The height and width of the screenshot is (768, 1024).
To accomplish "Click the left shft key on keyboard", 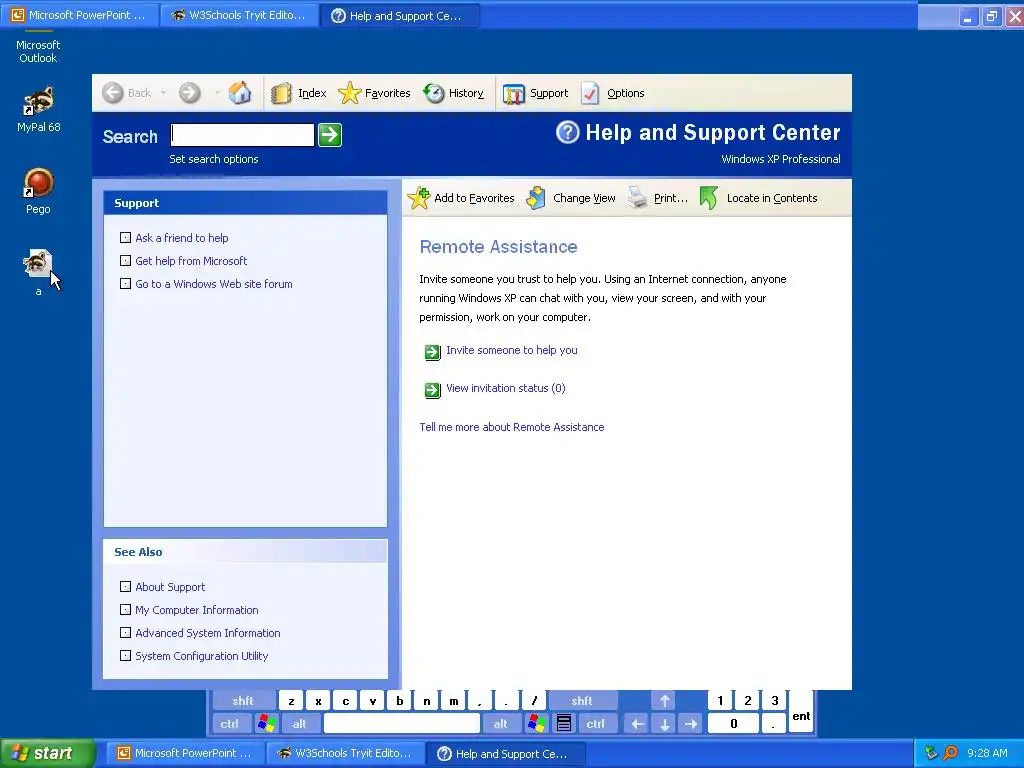I will 242,701.
